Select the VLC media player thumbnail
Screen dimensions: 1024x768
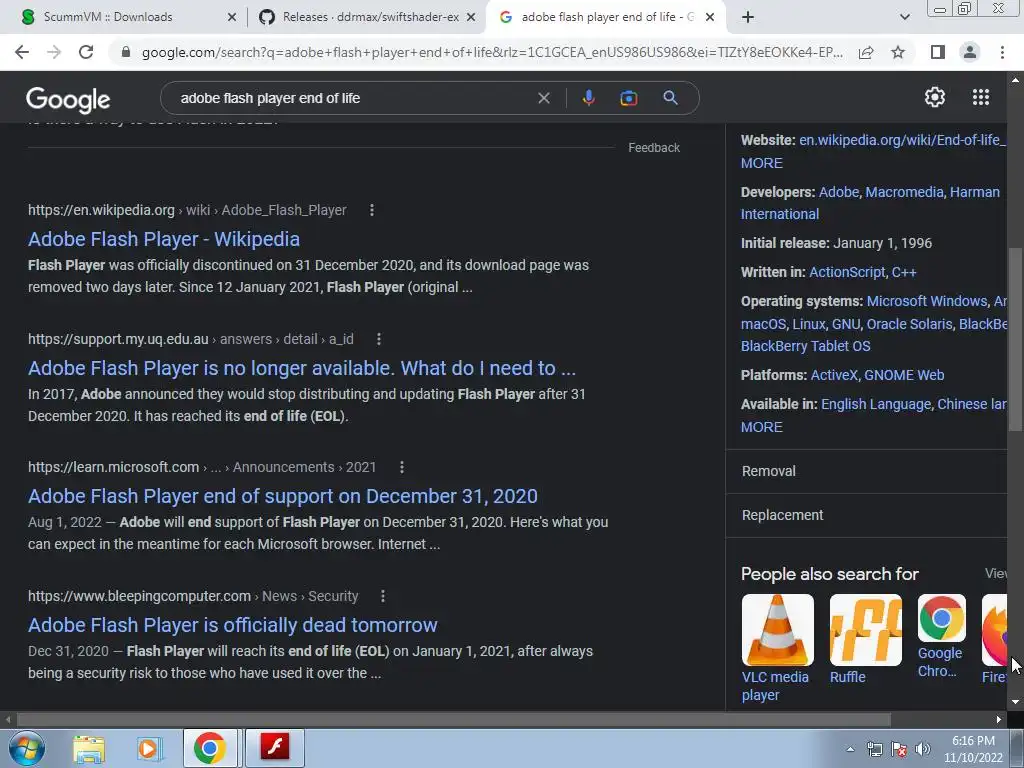pos(777,630)
